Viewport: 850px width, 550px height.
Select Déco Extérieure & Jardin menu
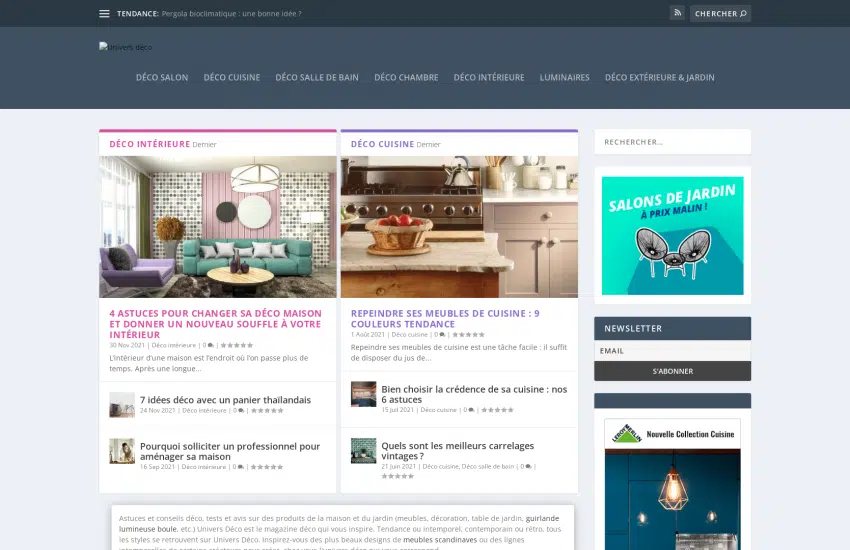[x=659, y=77]
